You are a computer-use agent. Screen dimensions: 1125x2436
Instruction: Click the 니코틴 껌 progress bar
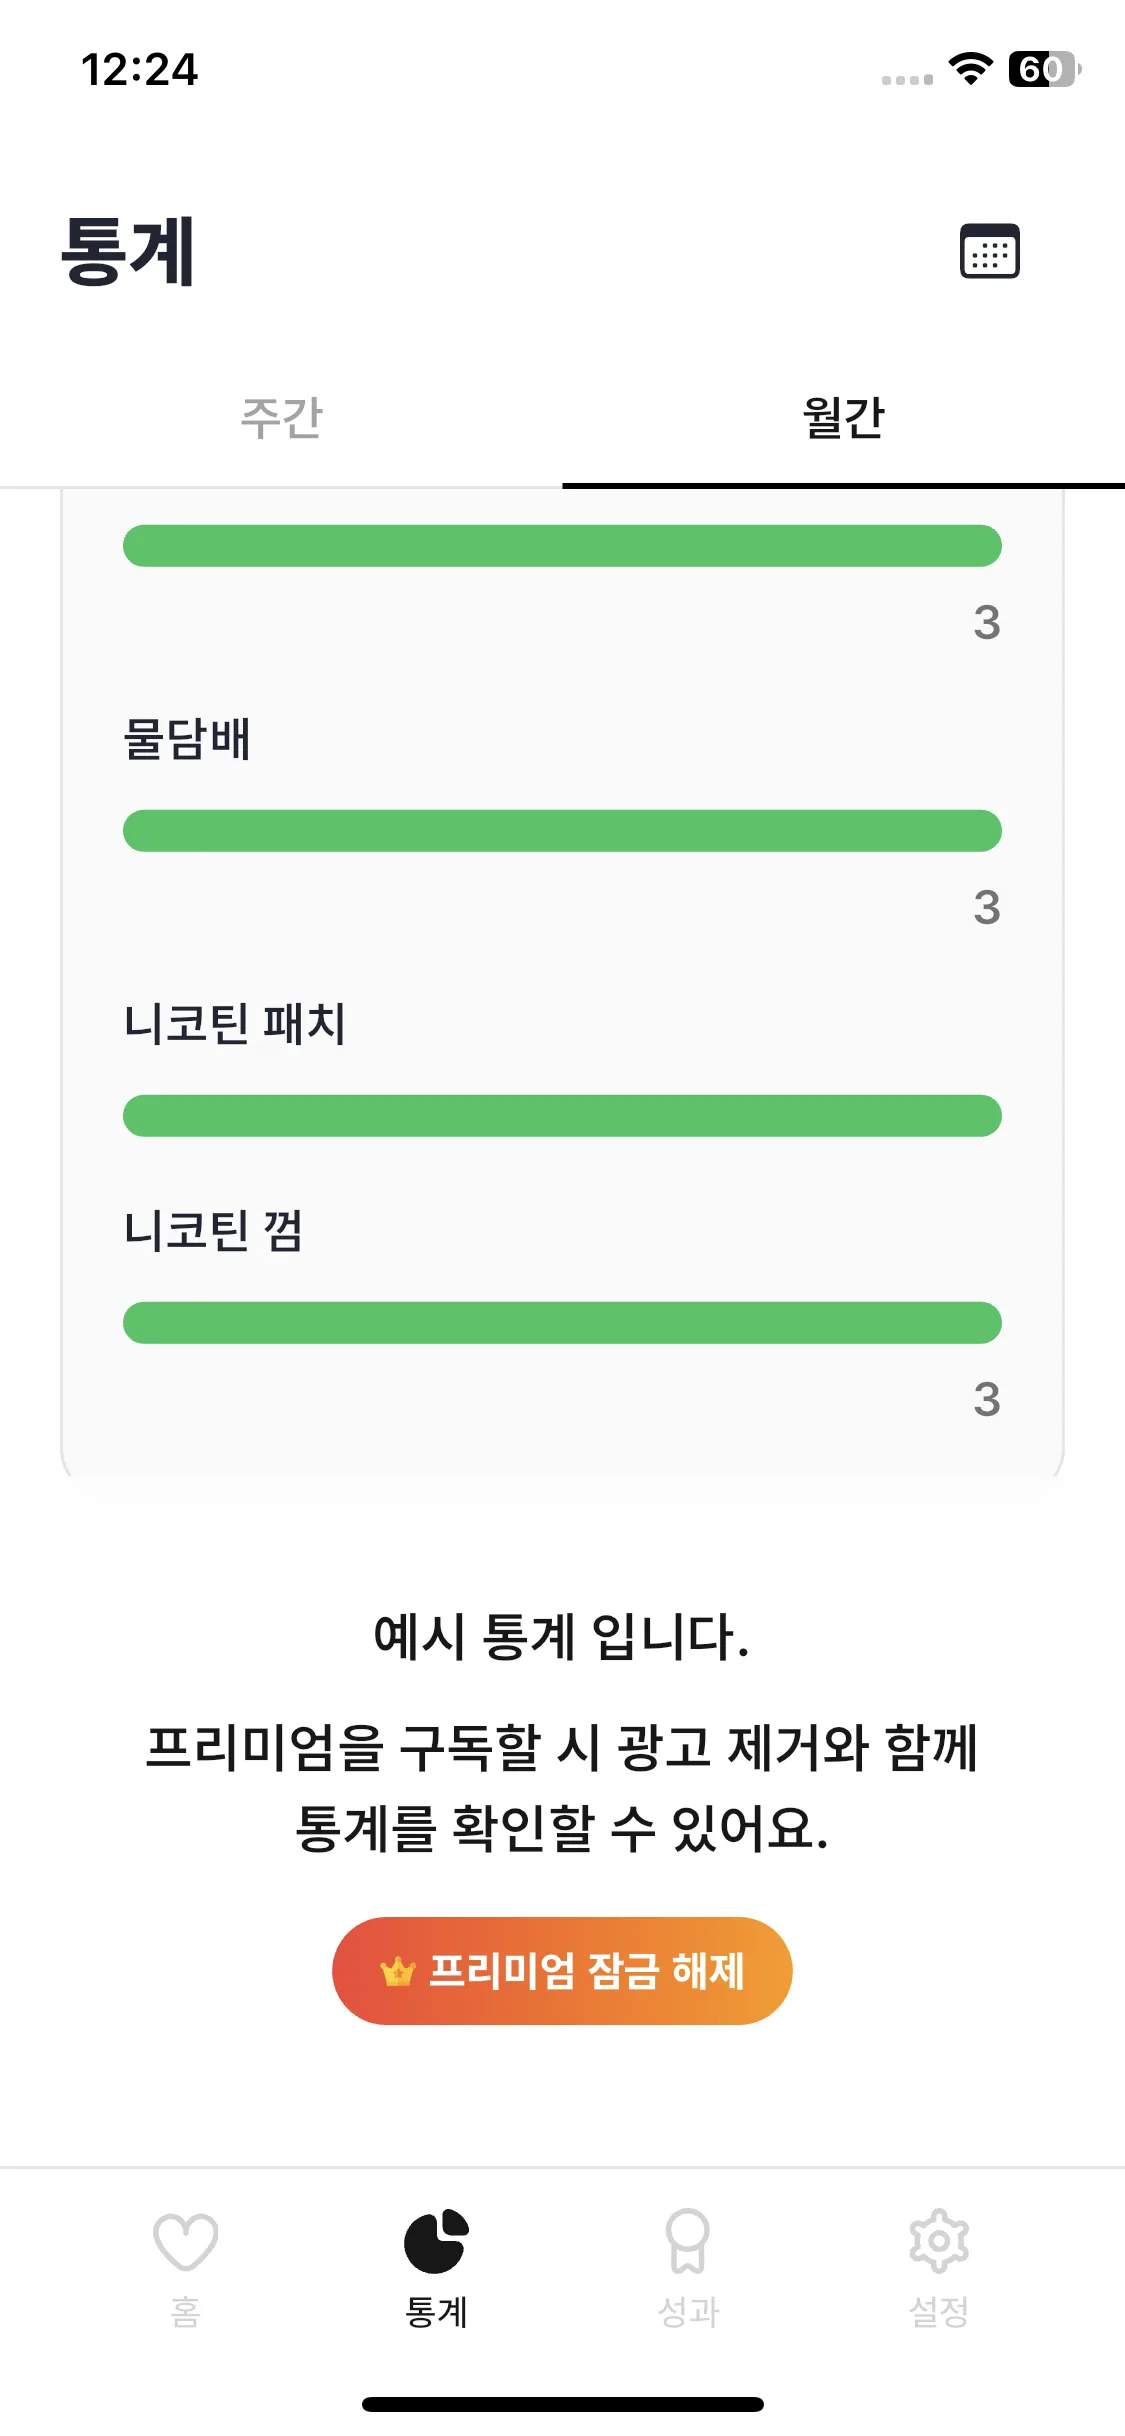coord(562,1323)
